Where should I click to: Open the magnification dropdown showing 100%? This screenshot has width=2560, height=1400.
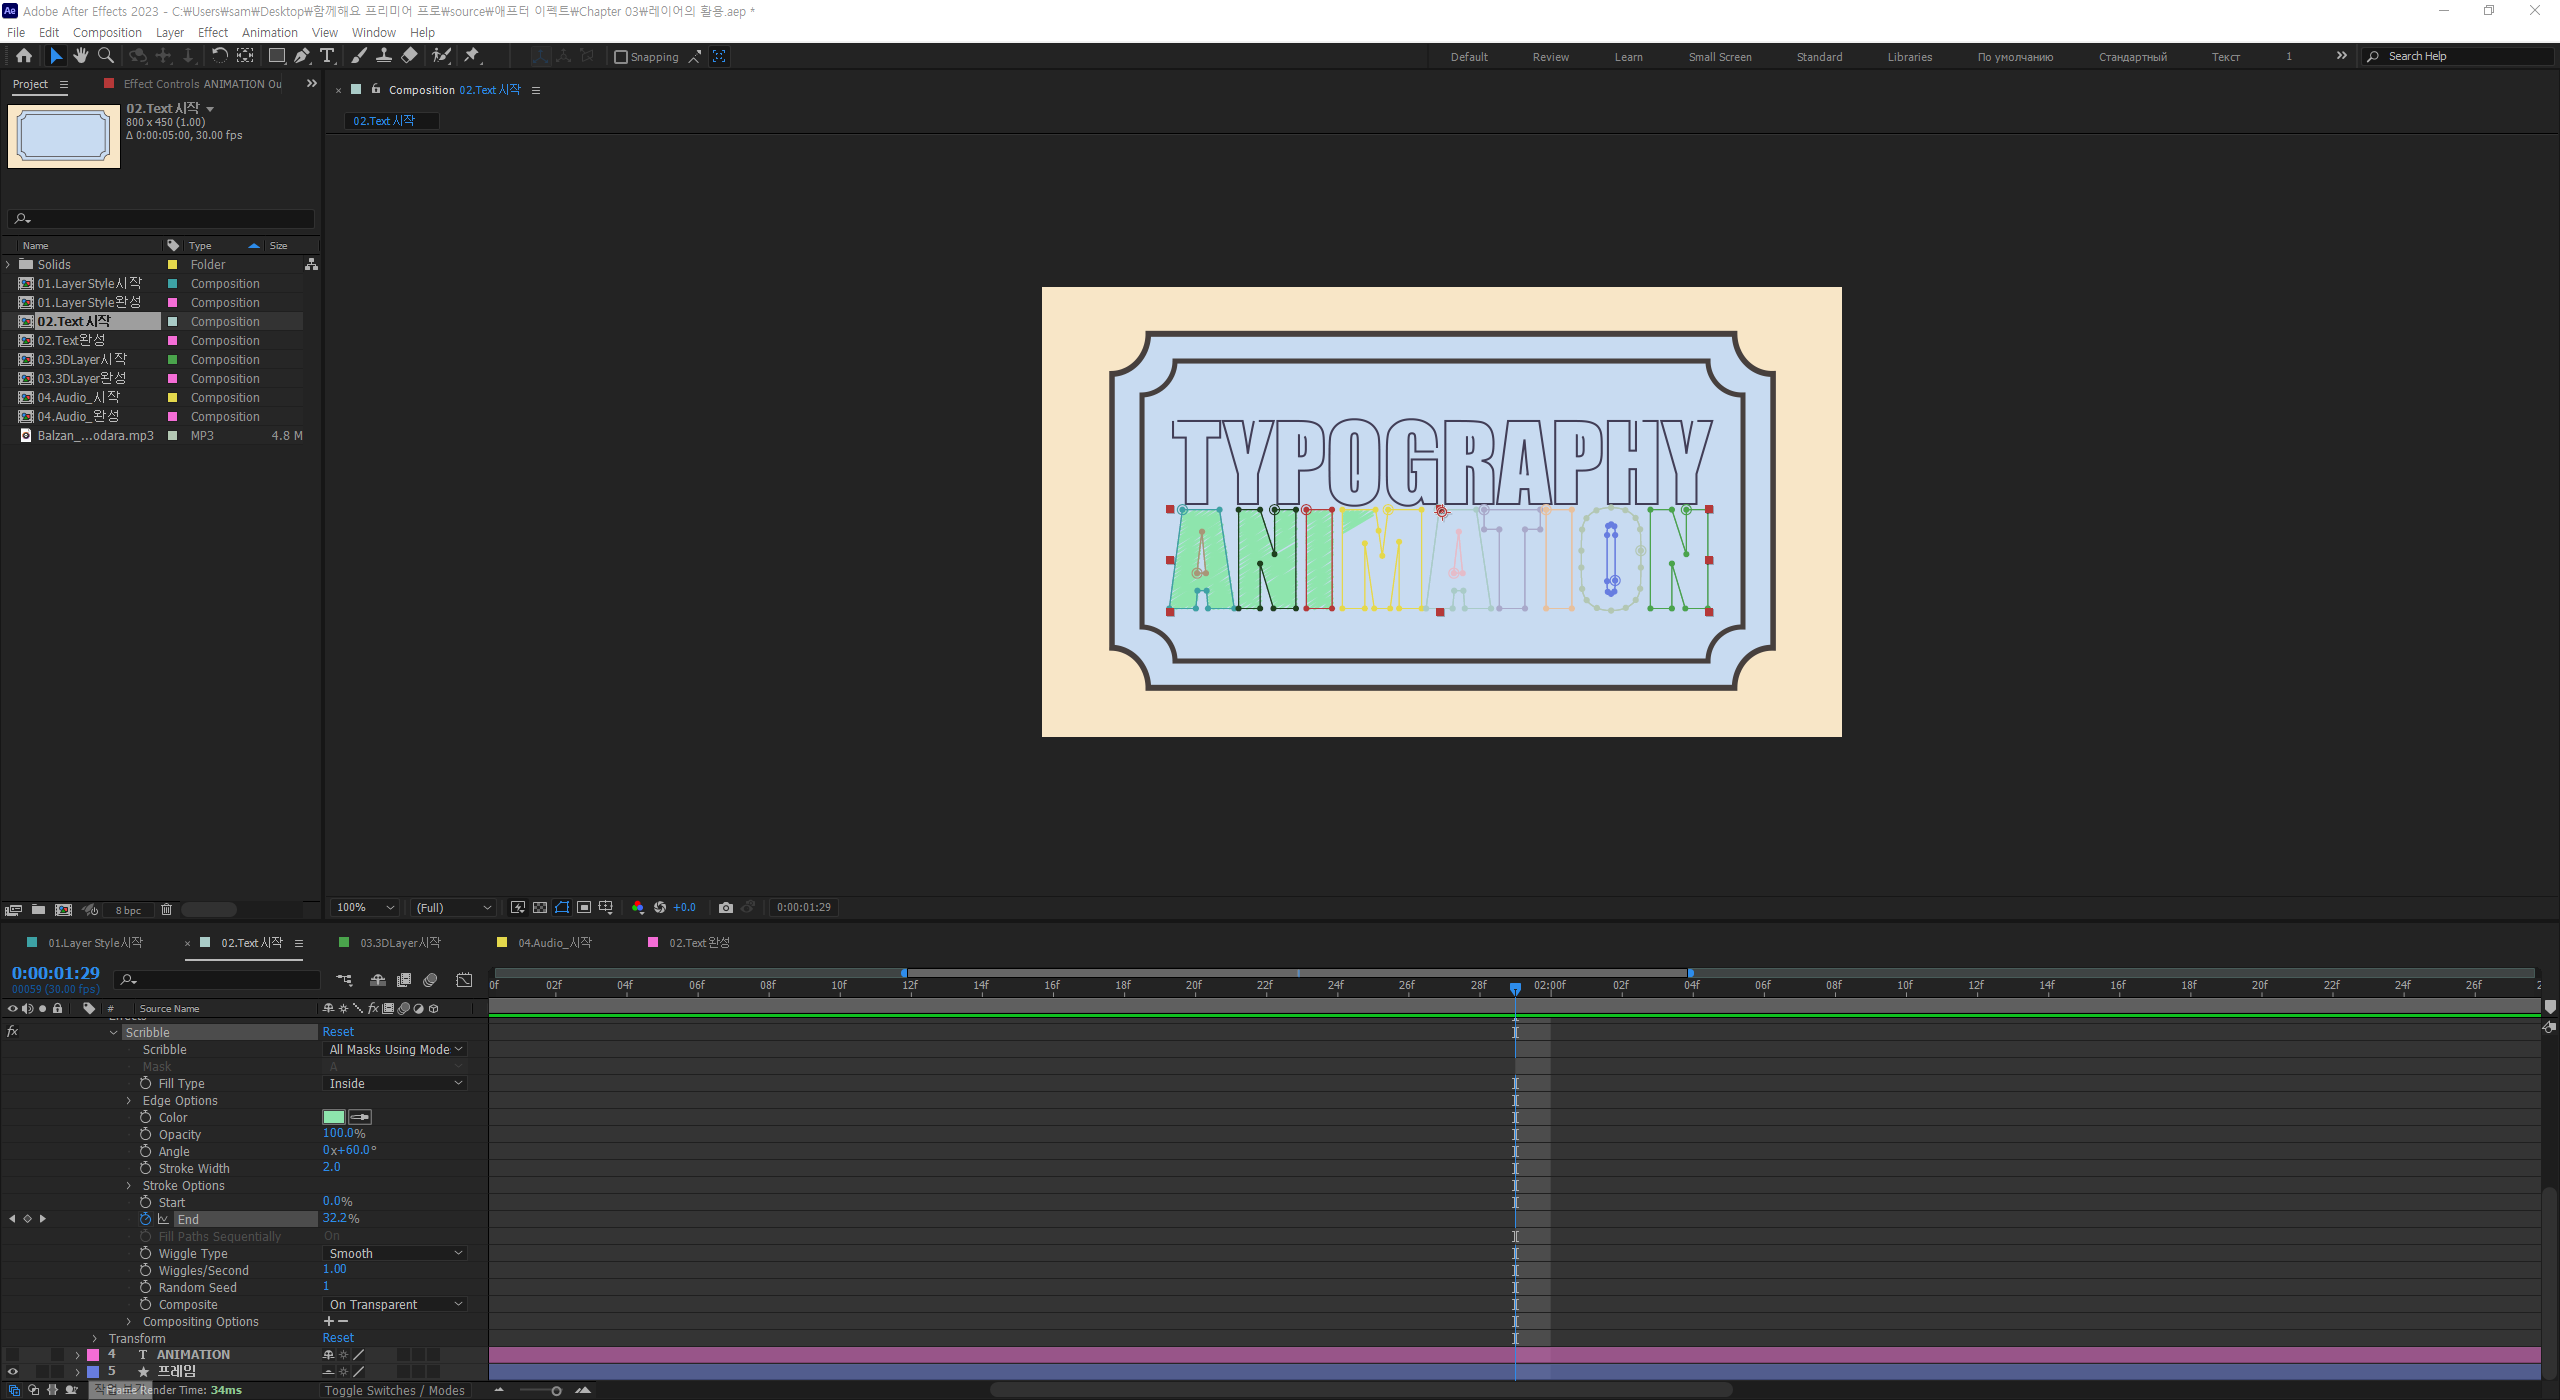365,908
